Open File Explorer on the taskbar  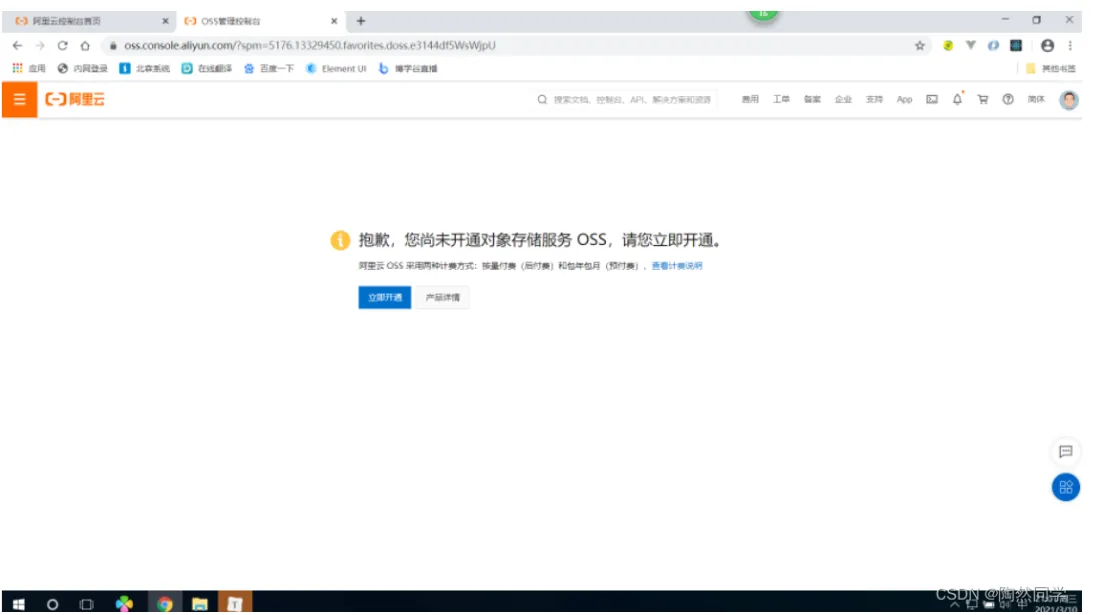[x=200, y=604]
